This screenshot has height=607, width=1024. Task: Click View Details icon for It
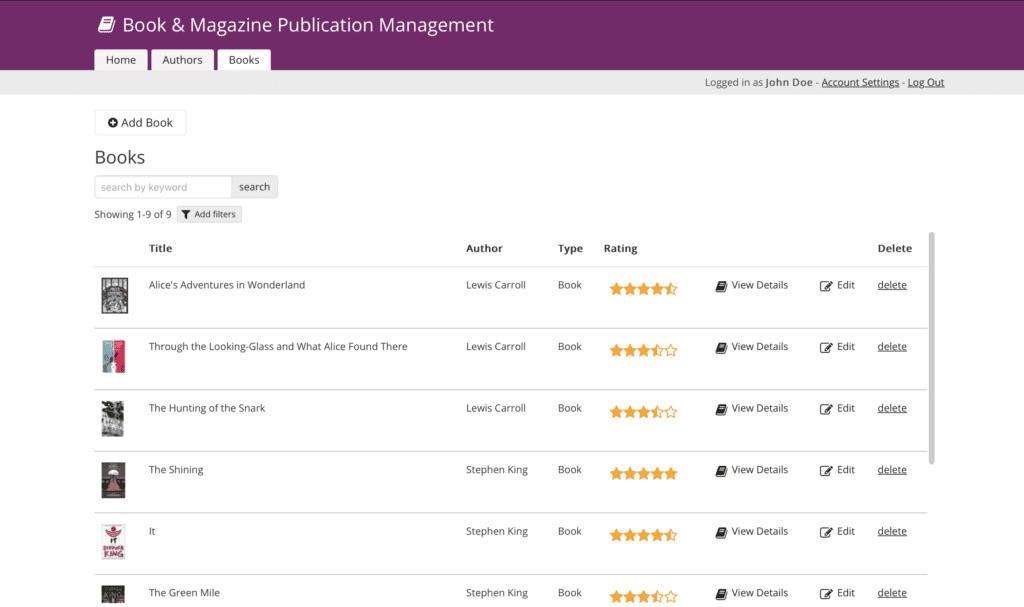coord(721,533)
